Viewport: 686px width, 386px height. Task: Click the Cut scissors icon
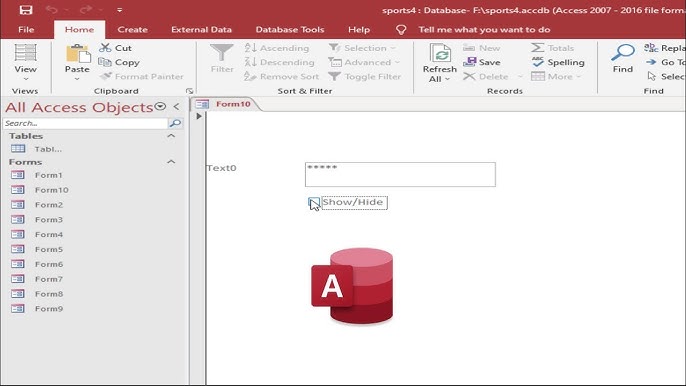tap(105, 48)
